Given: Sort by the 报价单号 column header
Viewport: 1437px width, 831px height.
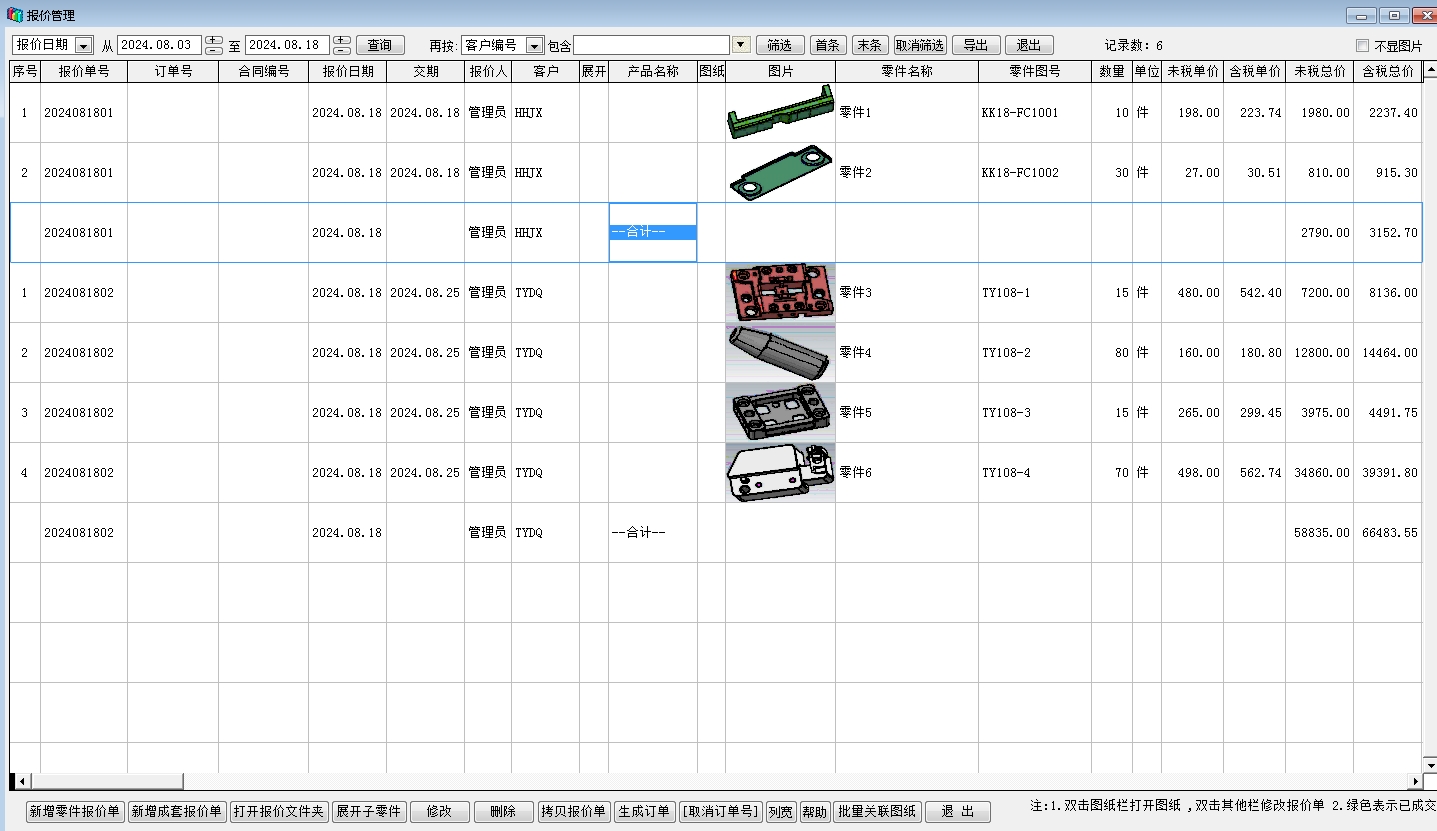Looking at the screenshot, I should (84, 72).
